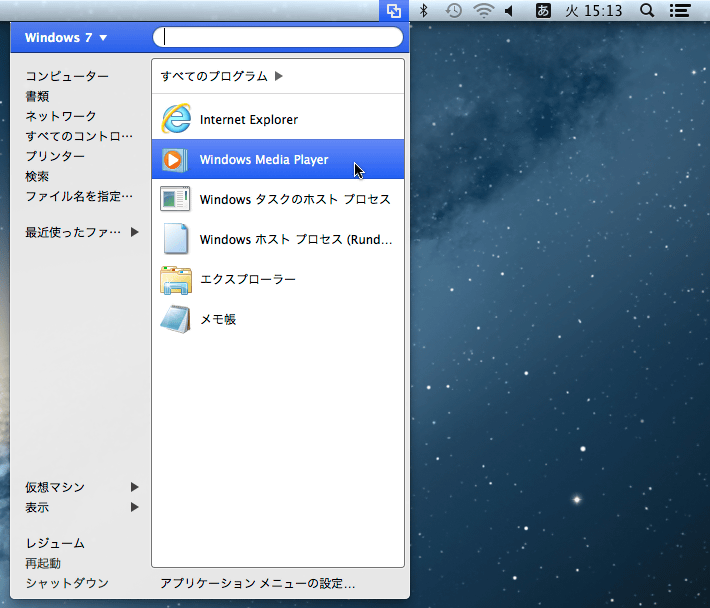Click the volume speaker icon
Image resolution: width=710 pixels, height=608 pixels.
coord(509,10)
